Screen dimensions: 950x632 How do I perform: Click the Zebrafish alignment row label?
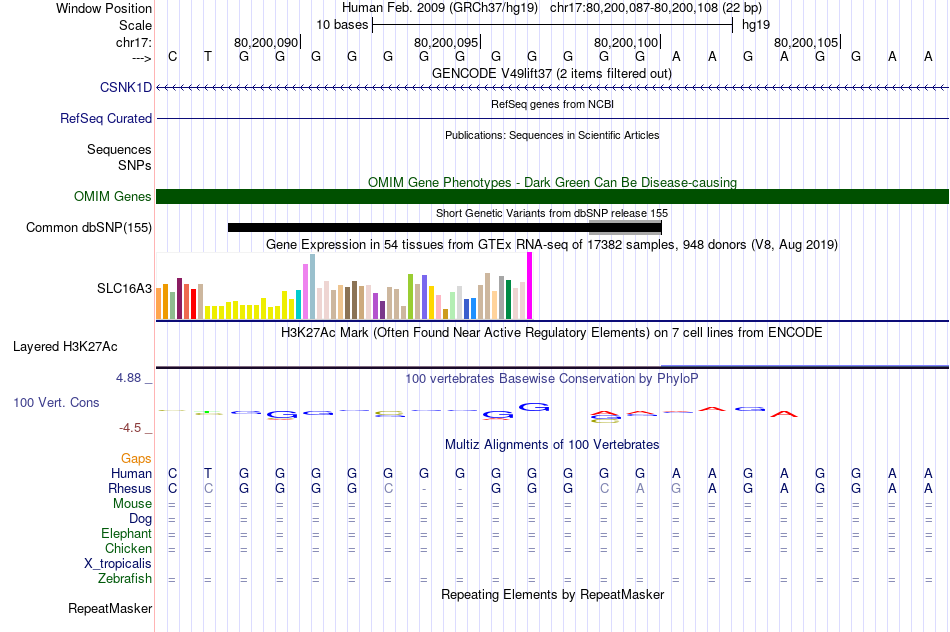coord(125,579)
